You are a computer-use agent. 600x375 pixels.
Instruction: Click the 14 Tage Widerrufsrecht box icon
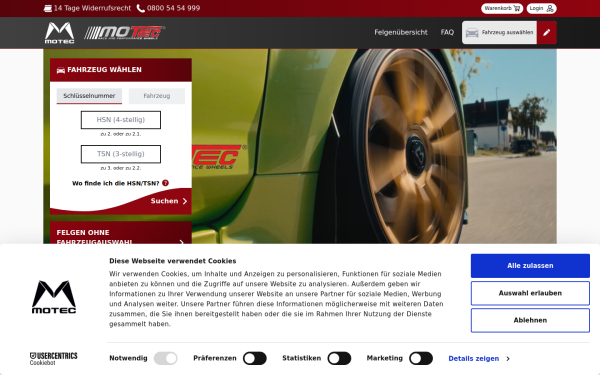tap(48, 8)
